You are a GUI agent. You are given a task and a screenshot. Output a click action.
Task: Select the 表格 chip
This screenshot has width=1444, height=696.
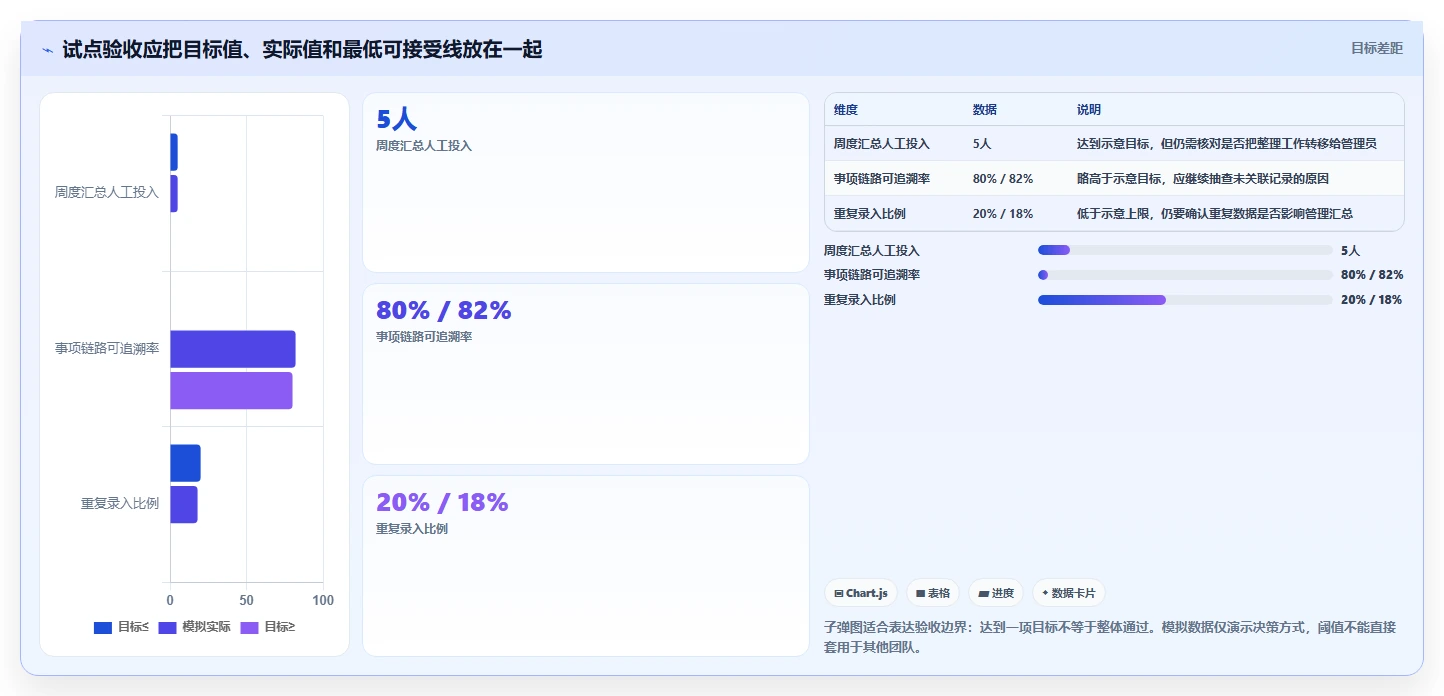point(933,593)
